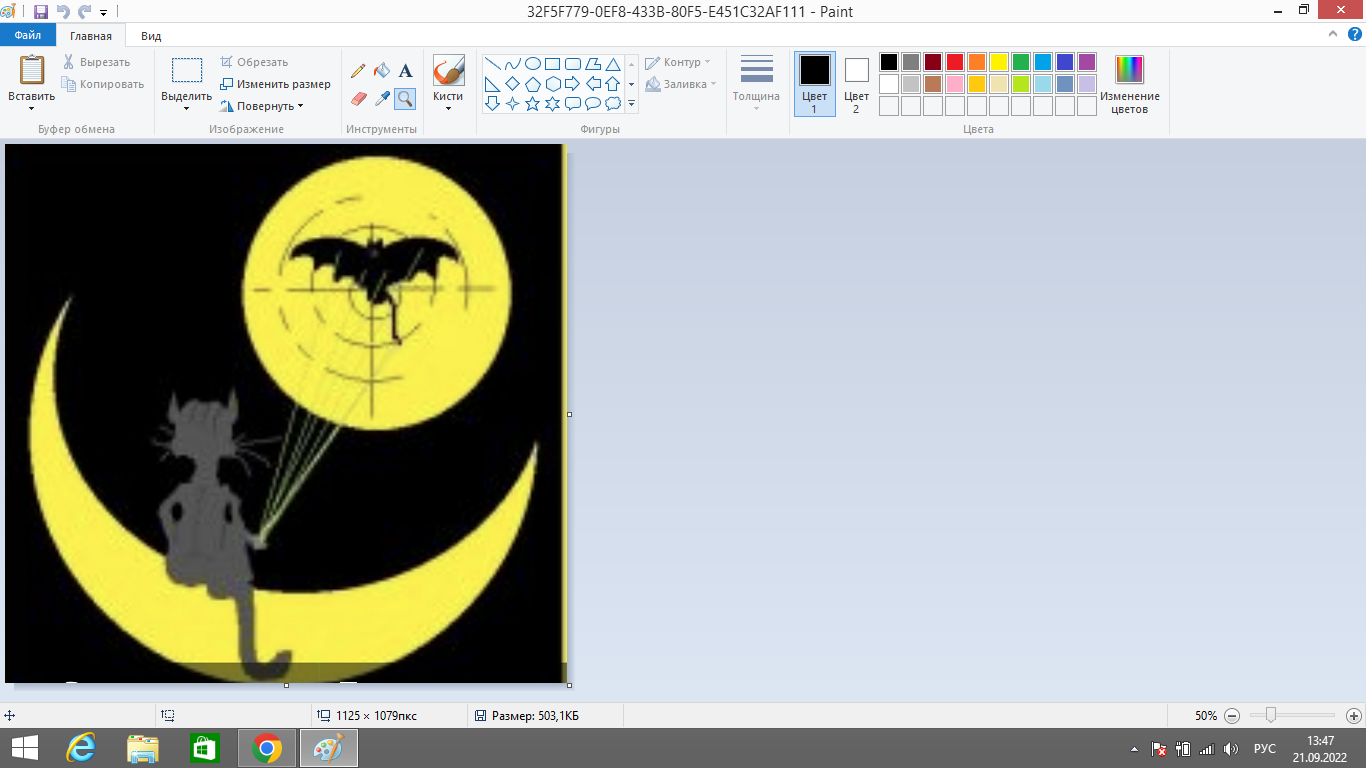
Task: Select the Text tool
Action: 405,71
